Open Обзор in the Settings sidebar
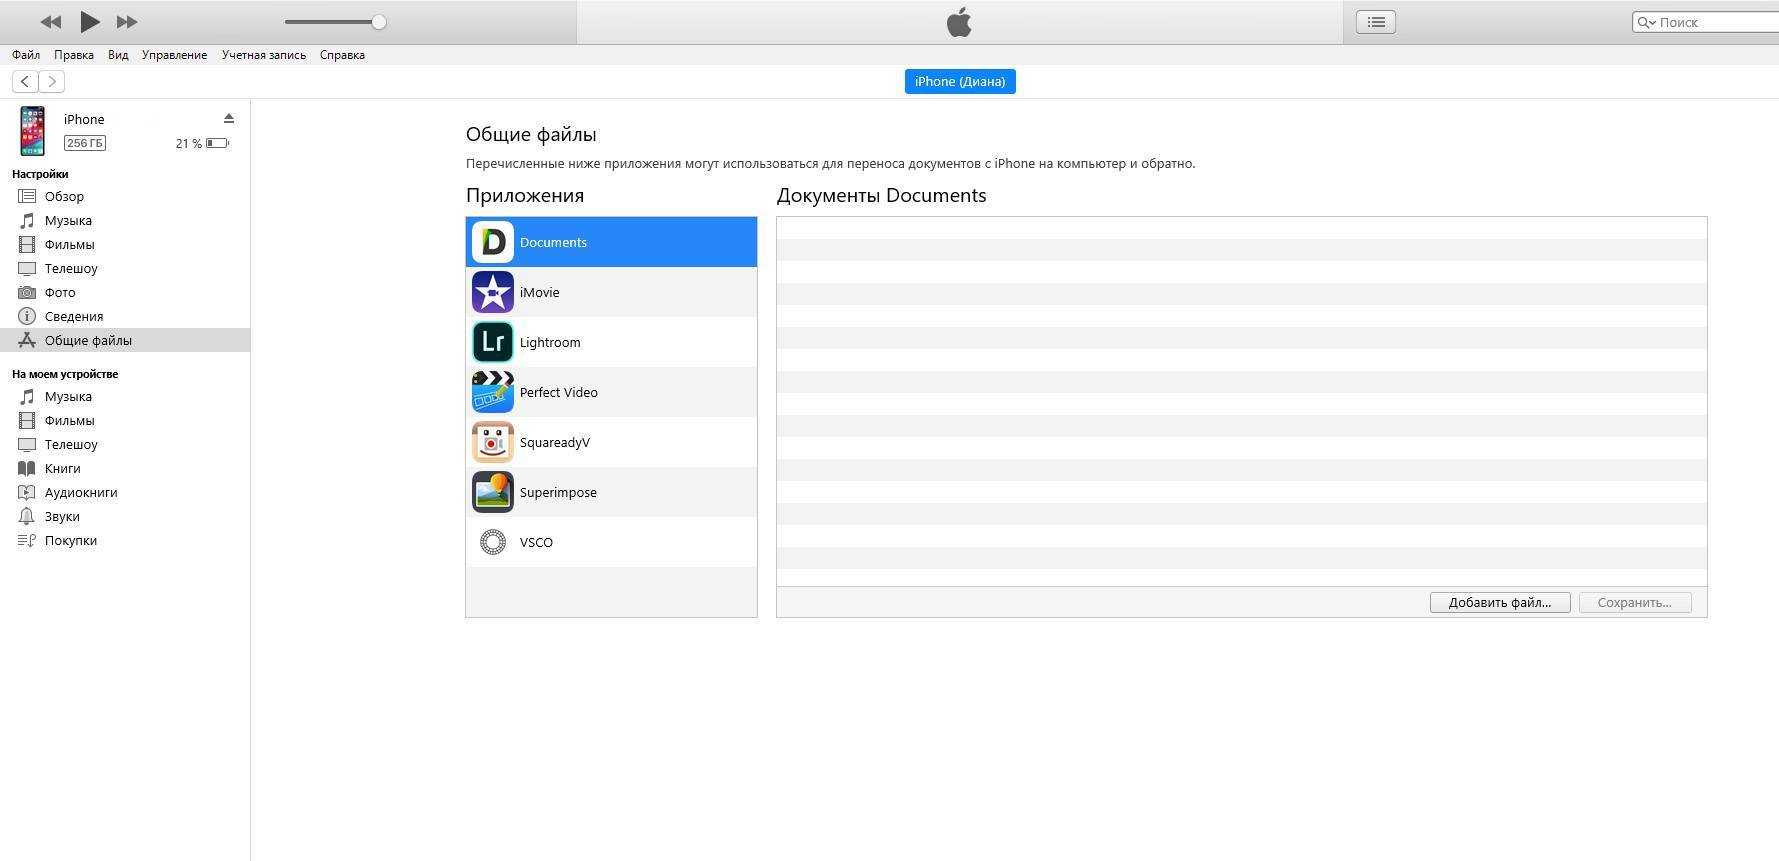Image resolution: width=1779 pixels, height=861 pixels. [64, 196]
